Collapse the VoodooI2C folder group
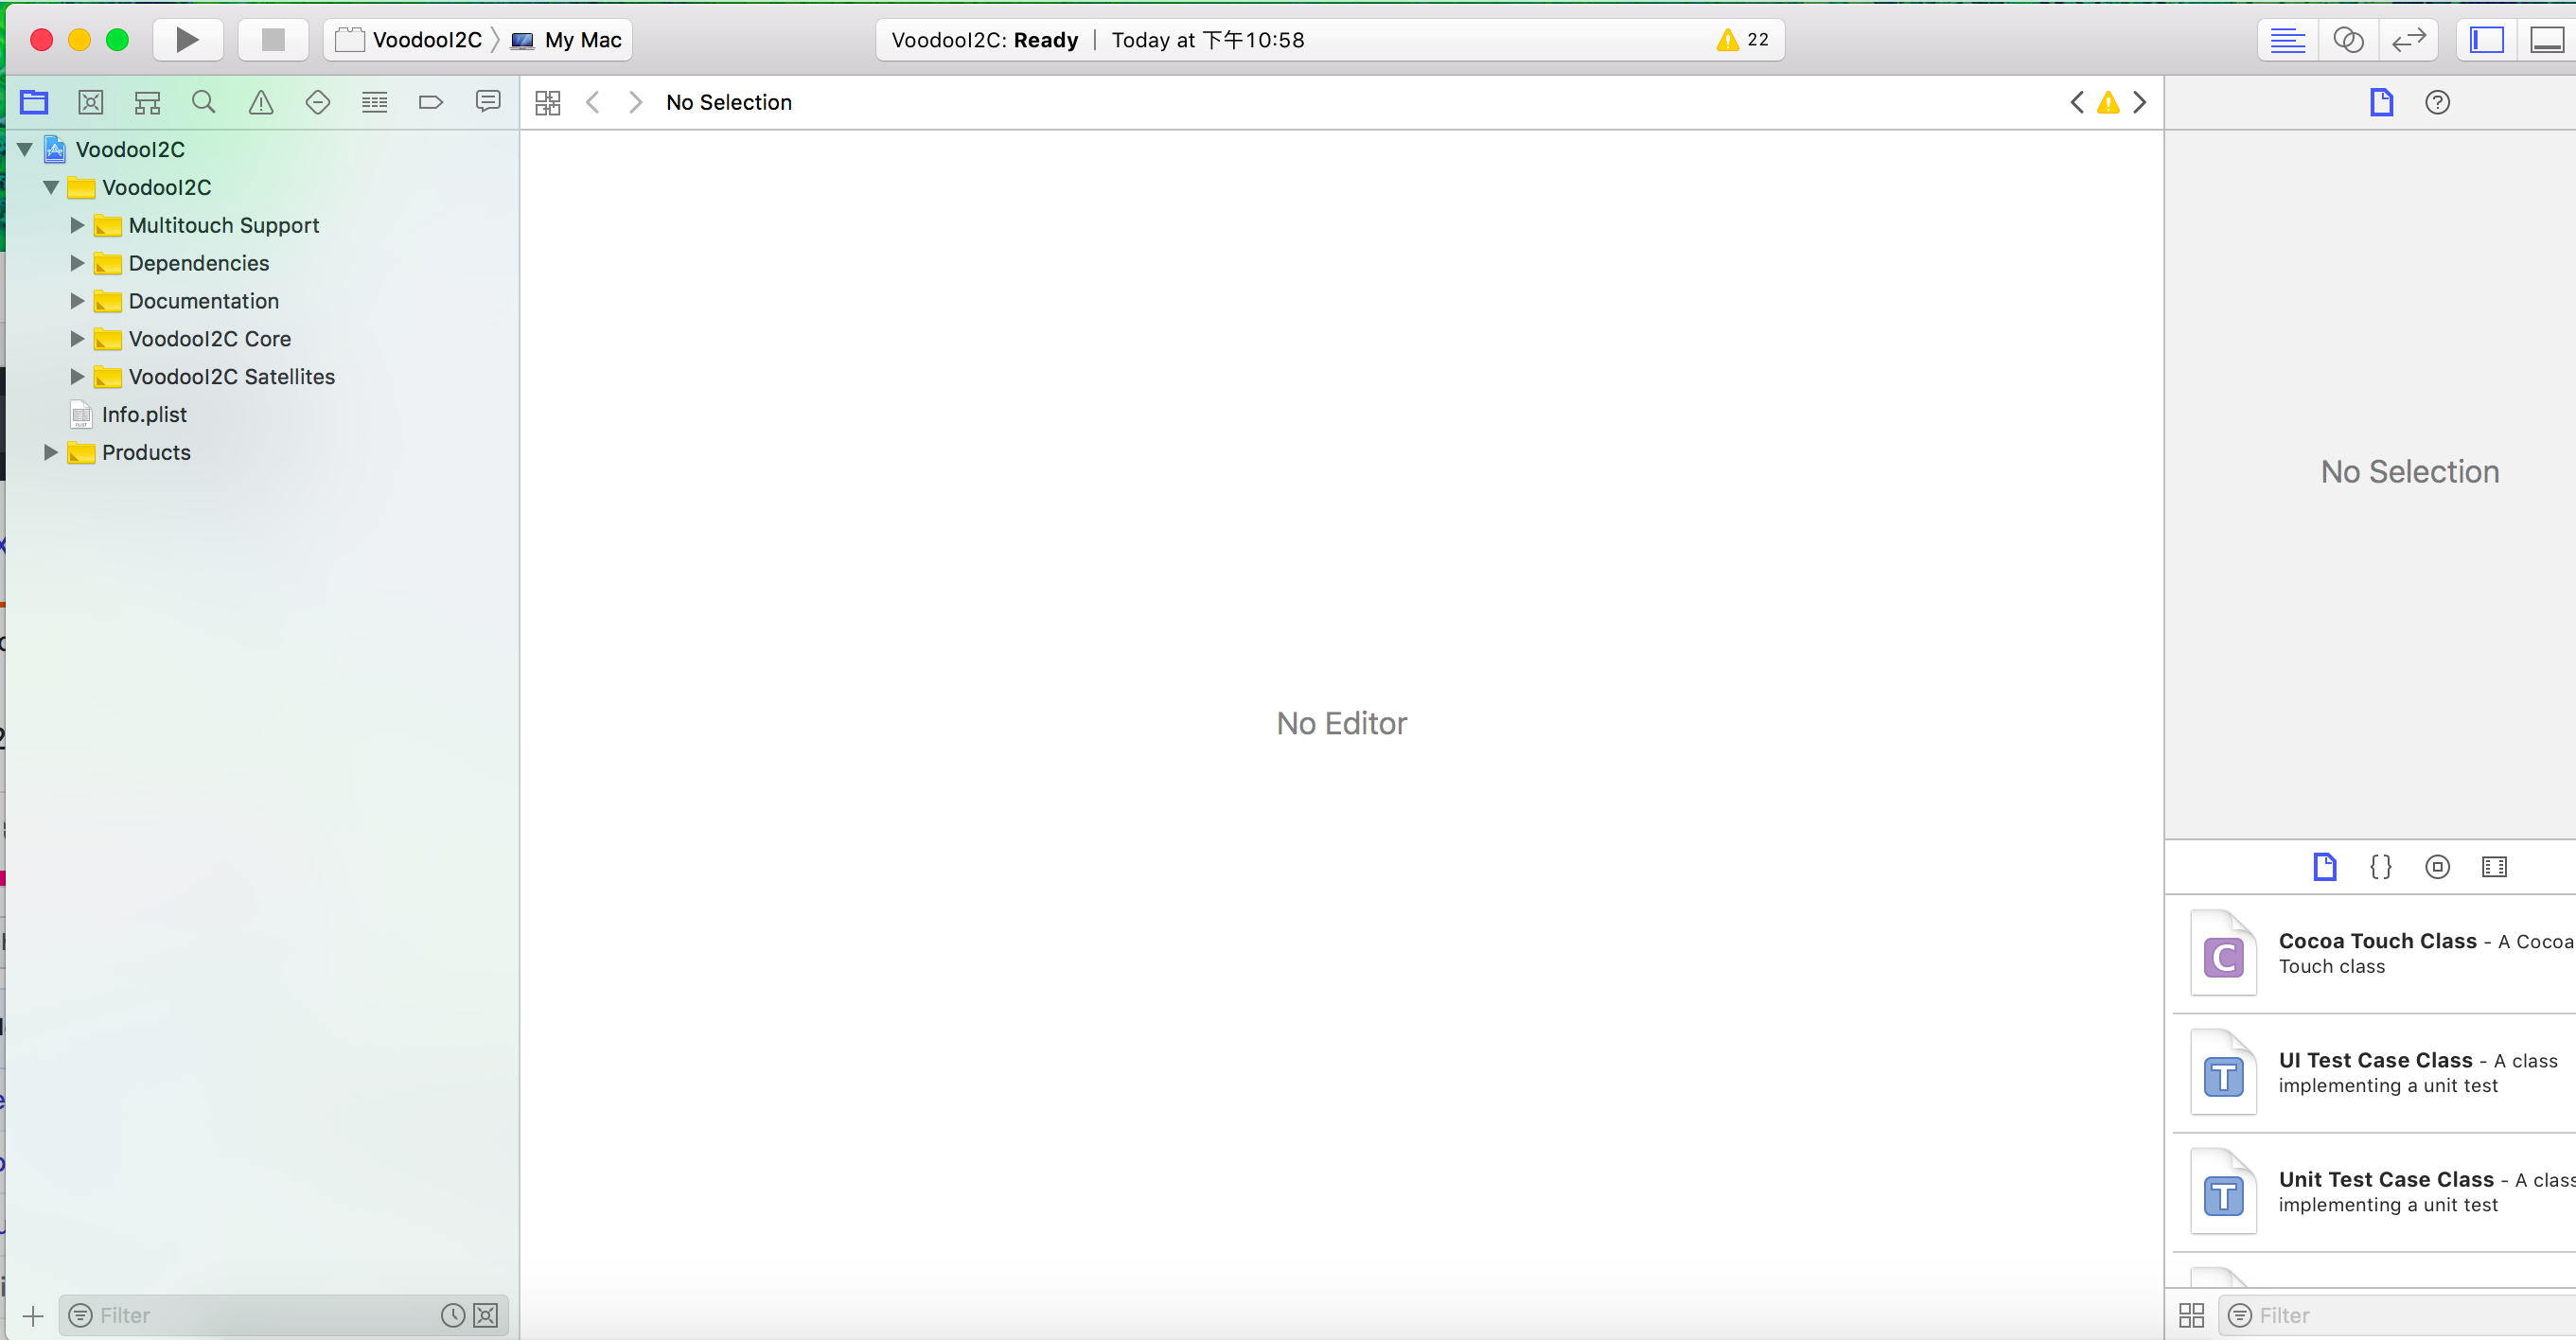 pos(51,187)
